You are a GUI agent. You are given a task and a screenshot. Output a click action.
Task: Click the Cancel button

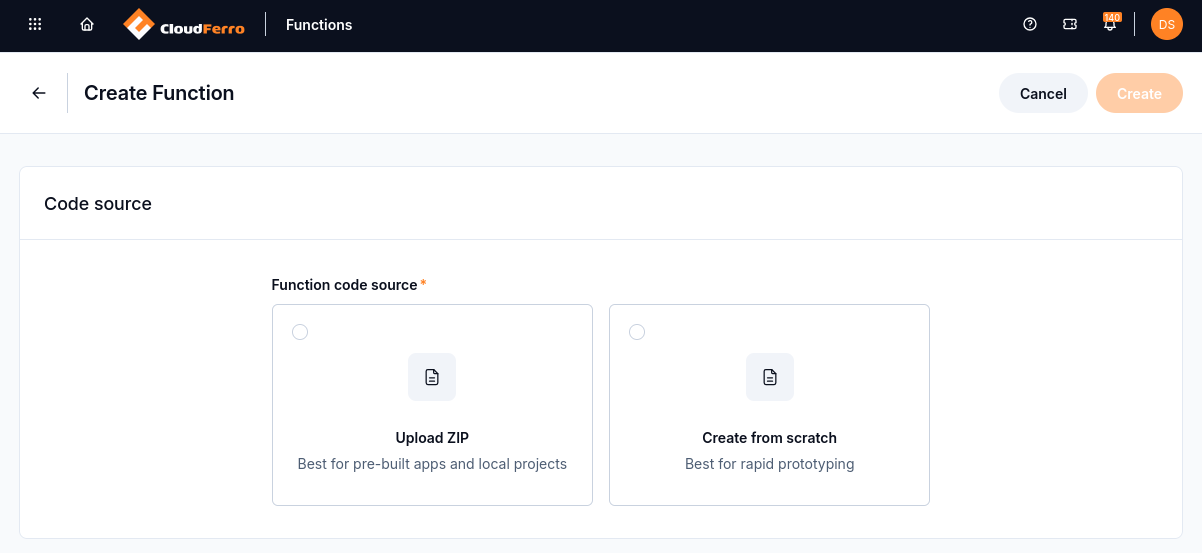[x=1043, y=93]
